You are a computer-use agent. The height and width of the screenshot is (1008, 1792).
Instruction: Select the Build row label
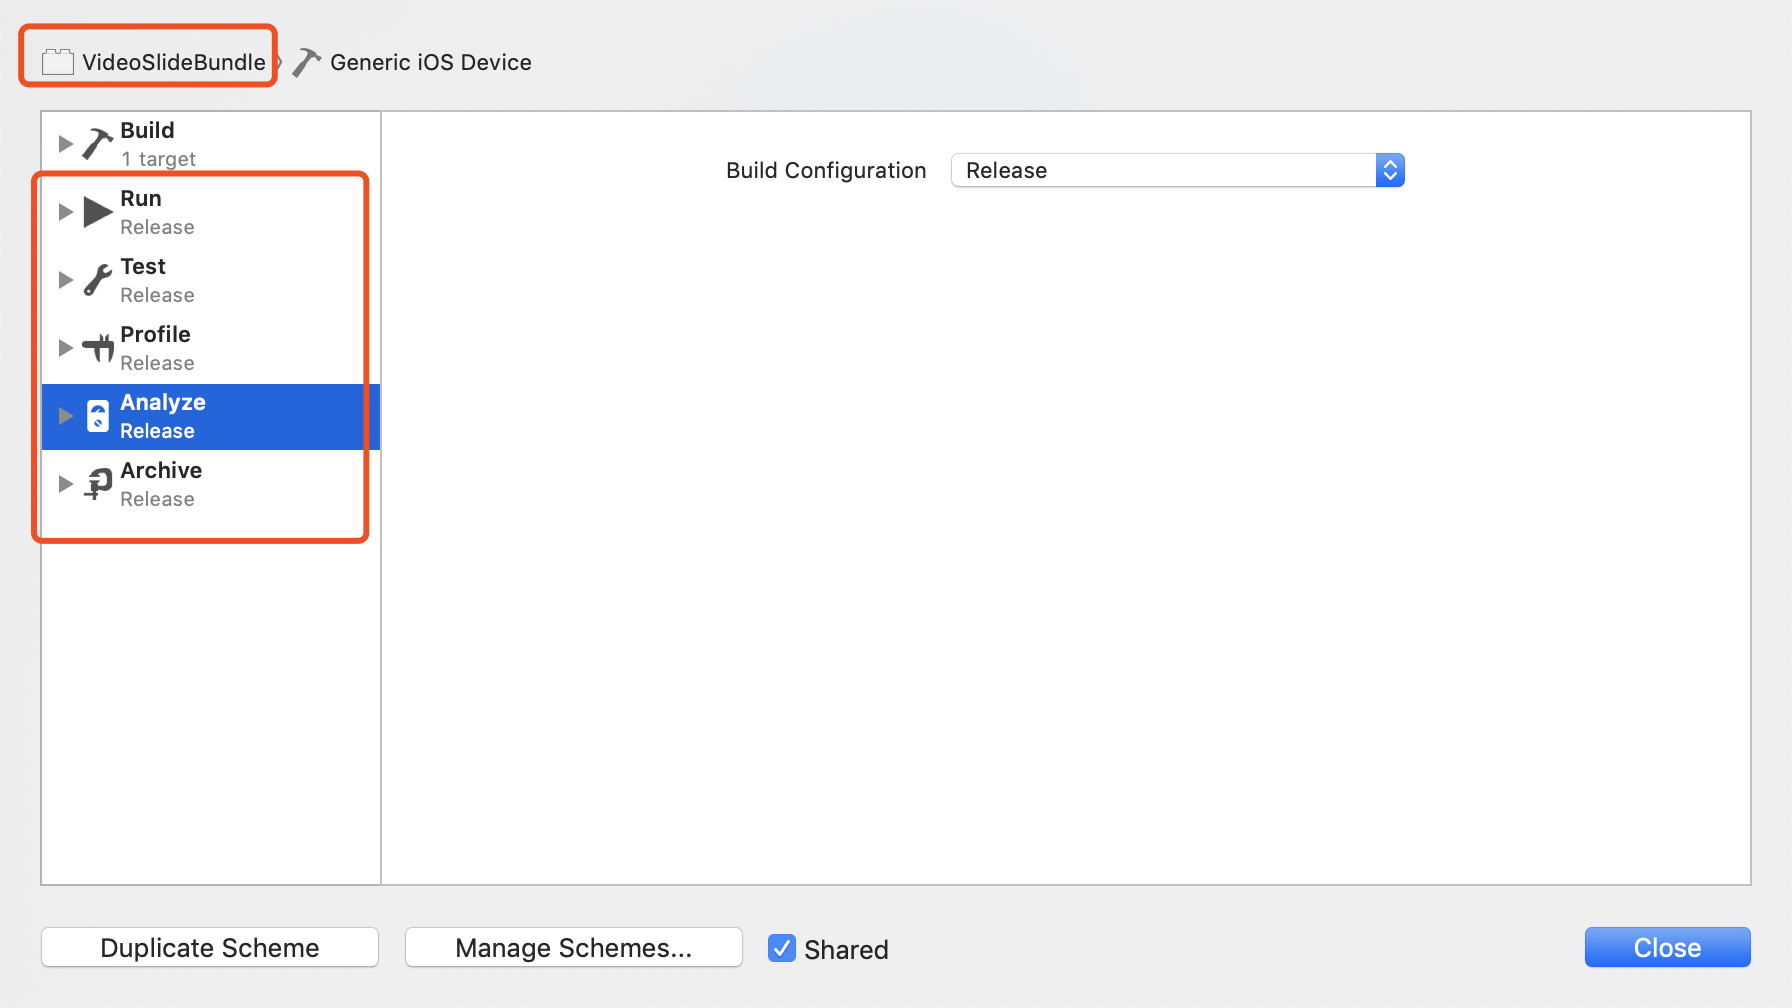tap(147, 131)
